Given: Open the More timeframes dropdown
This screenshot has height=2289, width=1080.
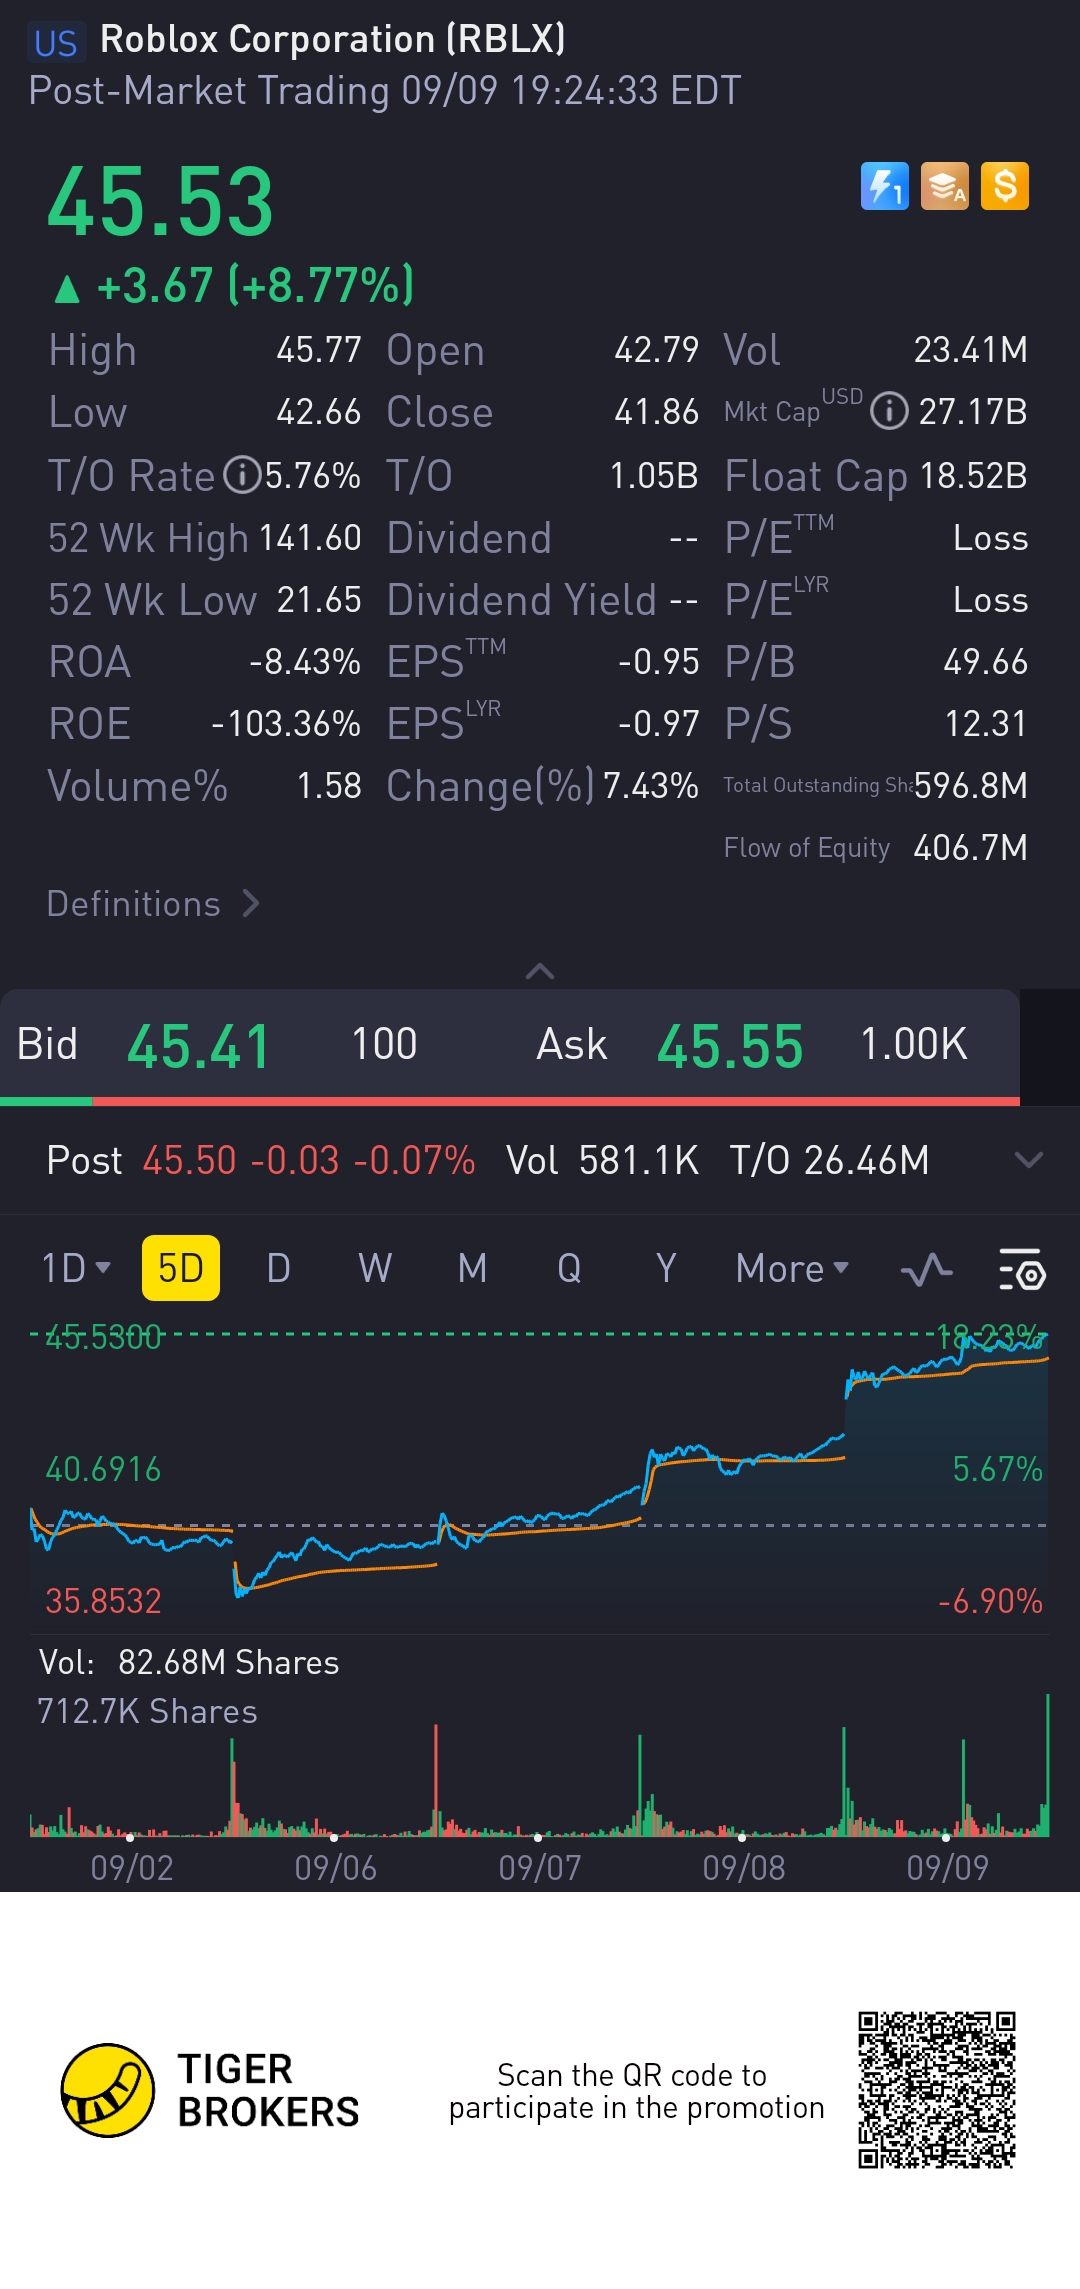Looking at the screenshot, I should click(x=792, y=1268).
